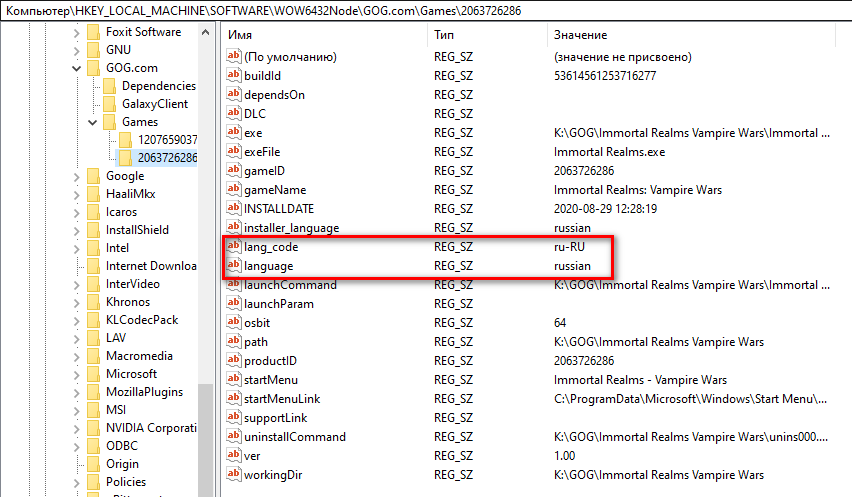
Task: Select the Icaros key
Action: coord(121,212)
